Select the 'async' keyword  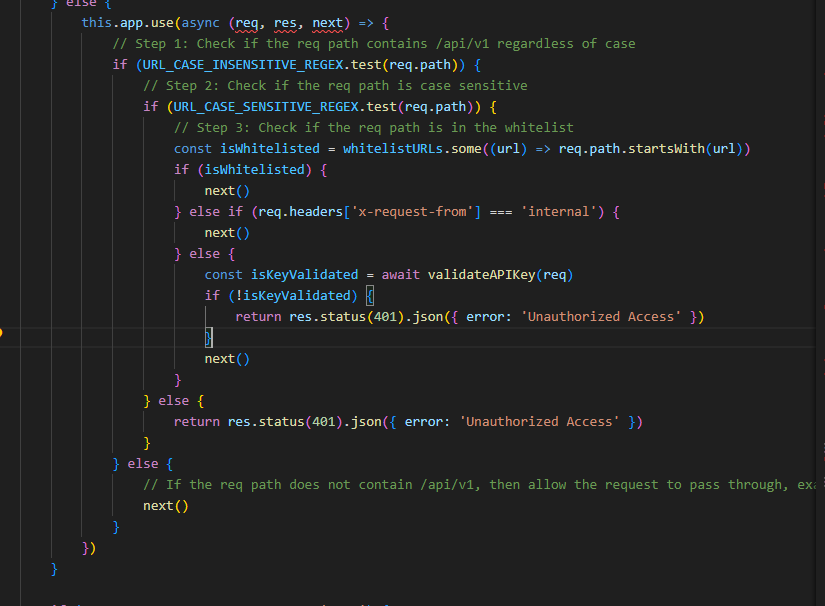point(200,23)
